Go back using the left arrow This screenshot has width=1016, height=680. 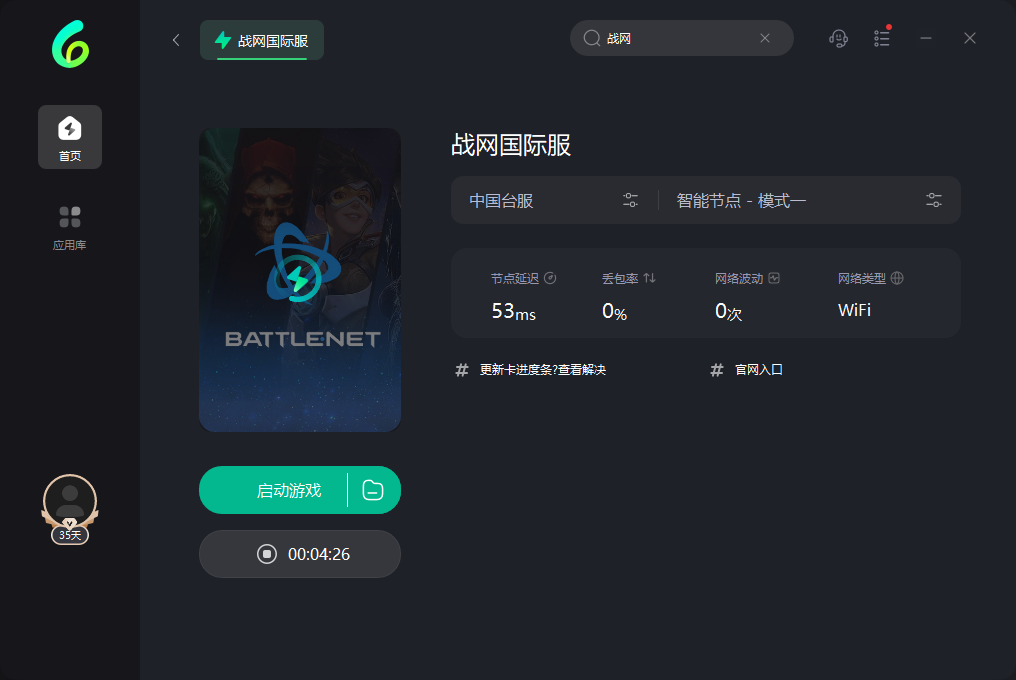[x=176, y=40]
